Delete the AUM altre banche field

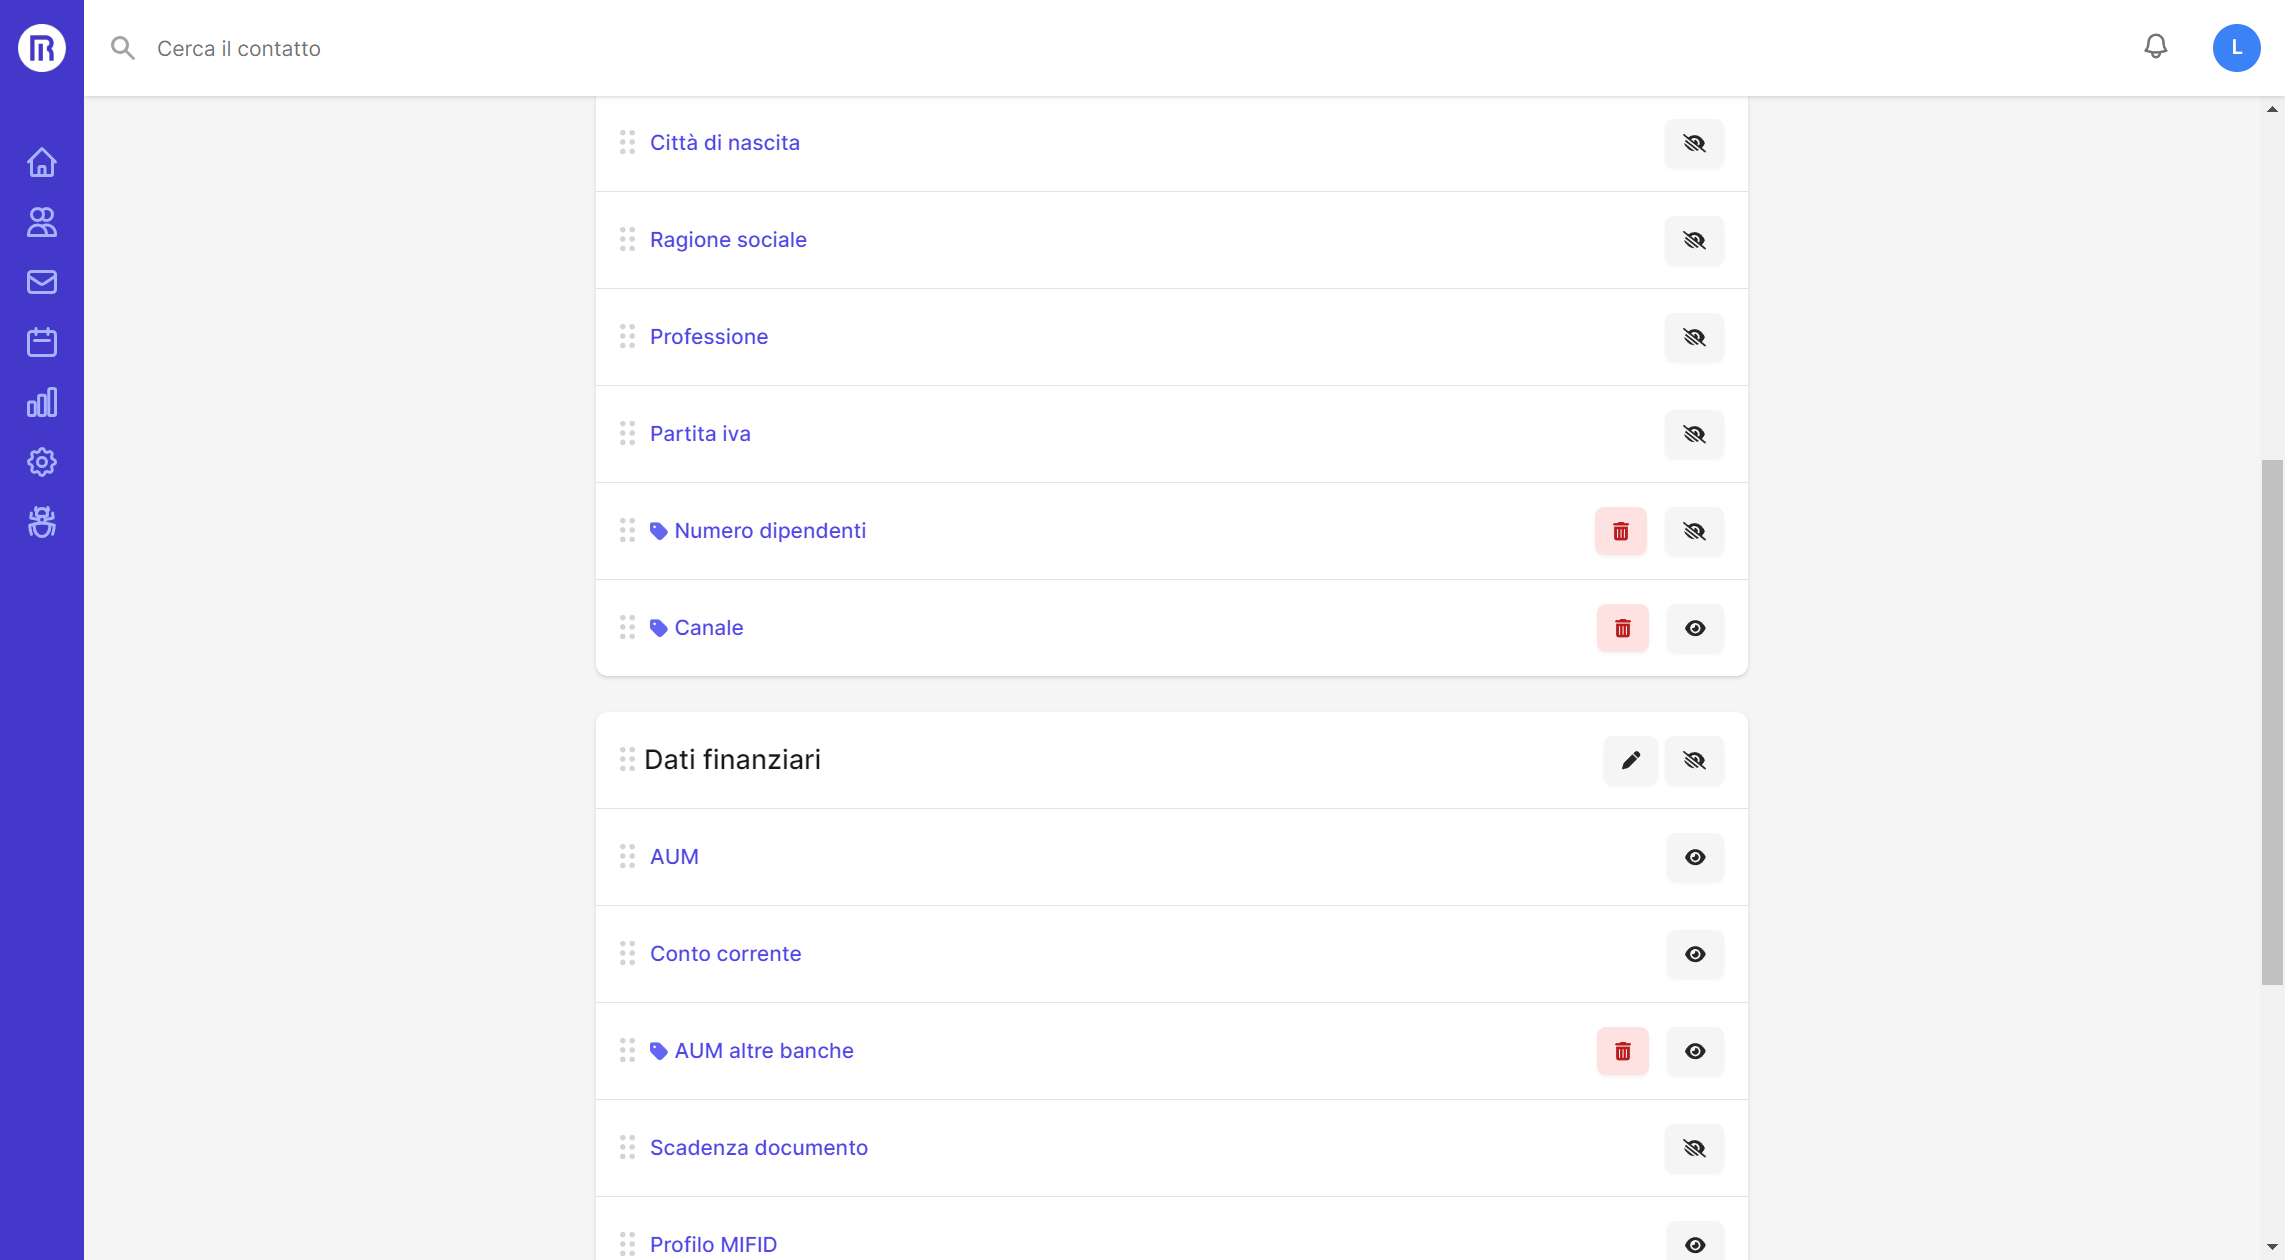tap(1622, 1051)
